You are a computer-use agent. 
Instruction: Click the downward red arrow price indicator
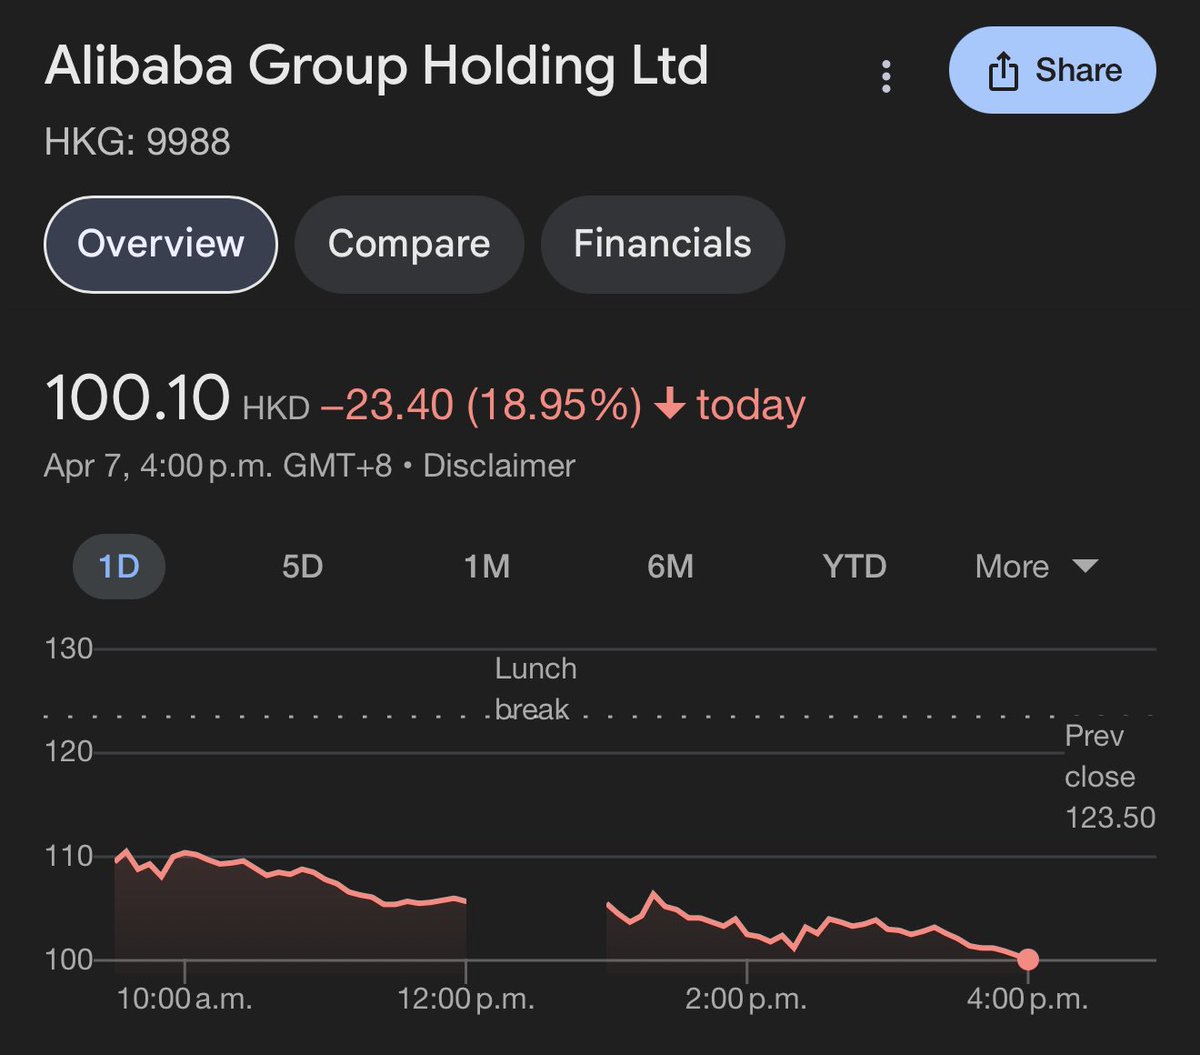(672, 404)
